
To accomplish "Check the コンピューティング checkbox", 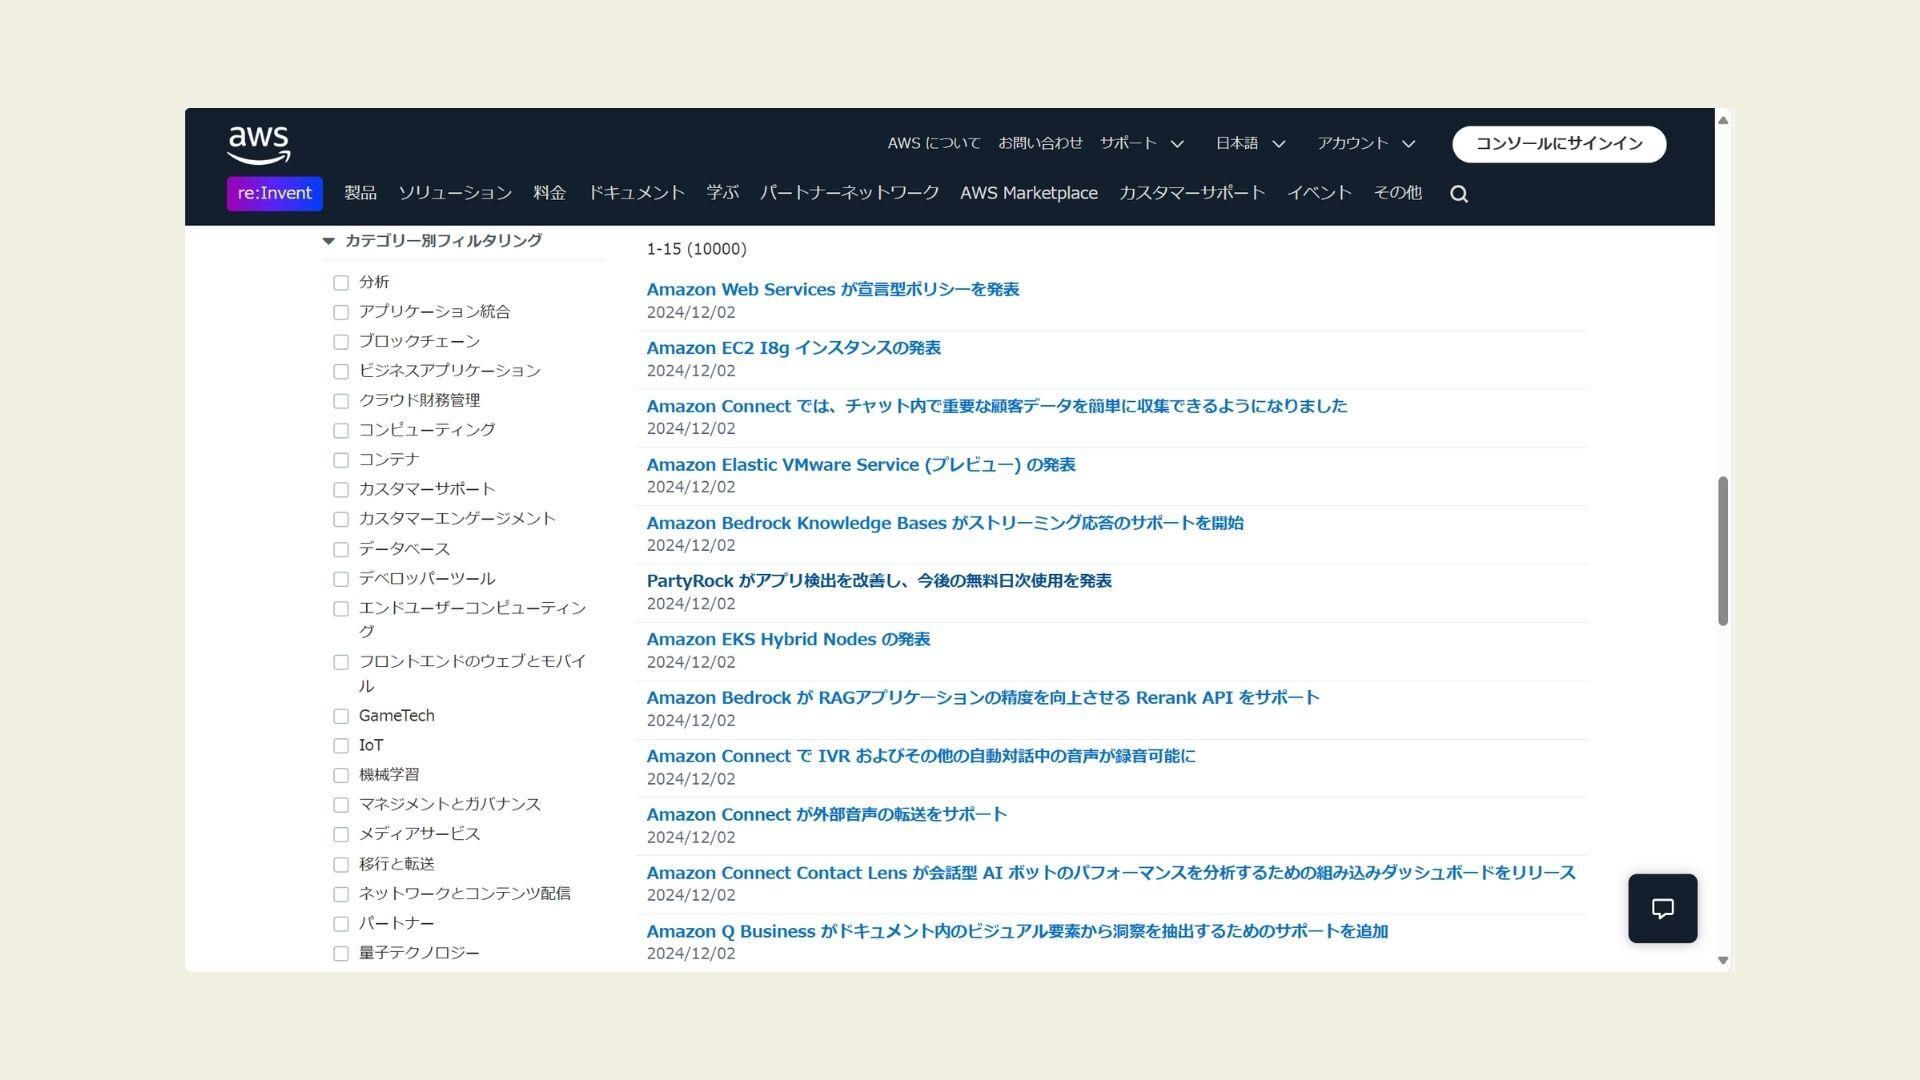I will [341, 431].
